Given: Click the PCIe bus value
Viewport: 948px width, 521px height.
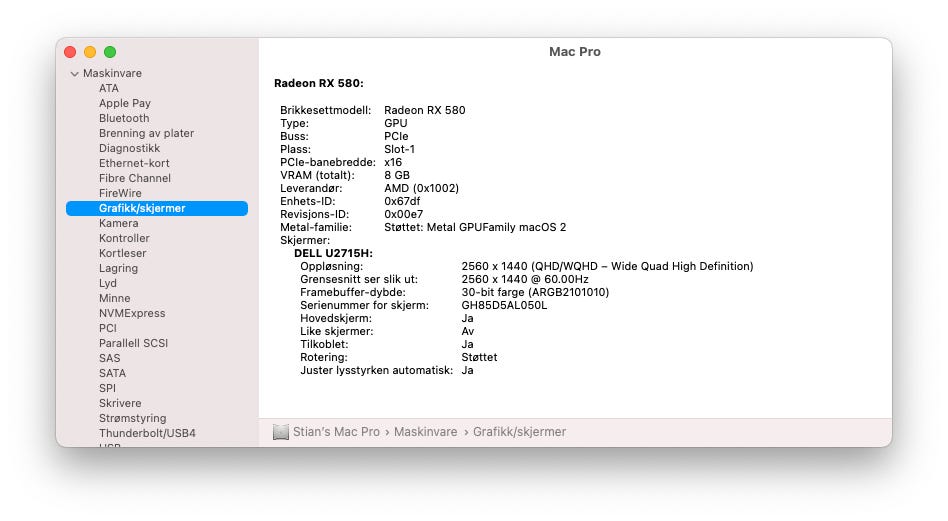Looking at the screenshot, I should click(x=396, y=137).
